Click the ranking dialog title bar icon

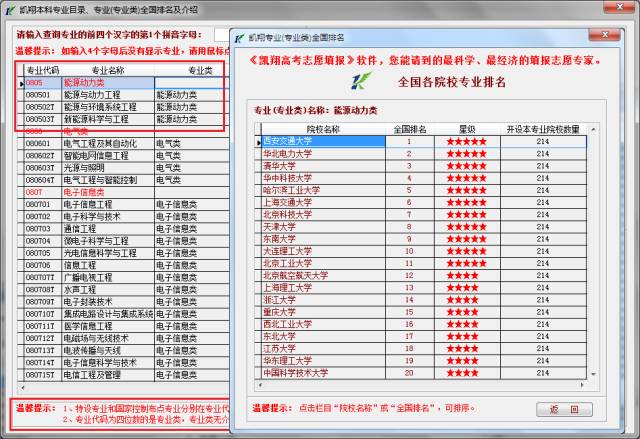click(238, 38)
